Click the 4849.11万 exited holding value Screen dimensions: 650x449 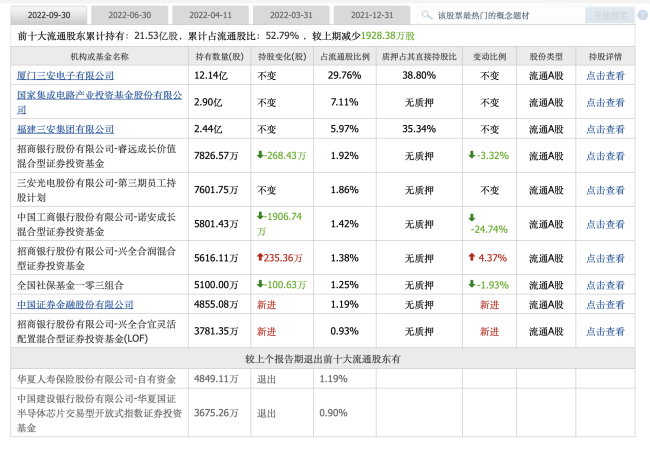(x=216, y=379)
